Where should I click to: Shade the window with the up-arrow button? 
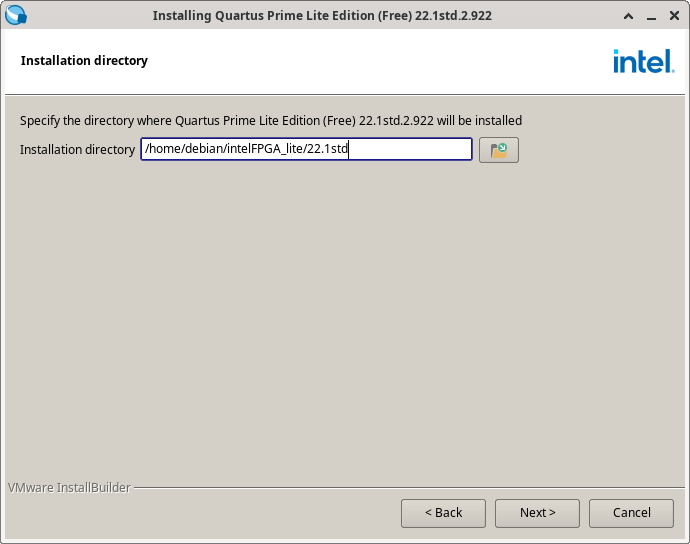(628, 16)
